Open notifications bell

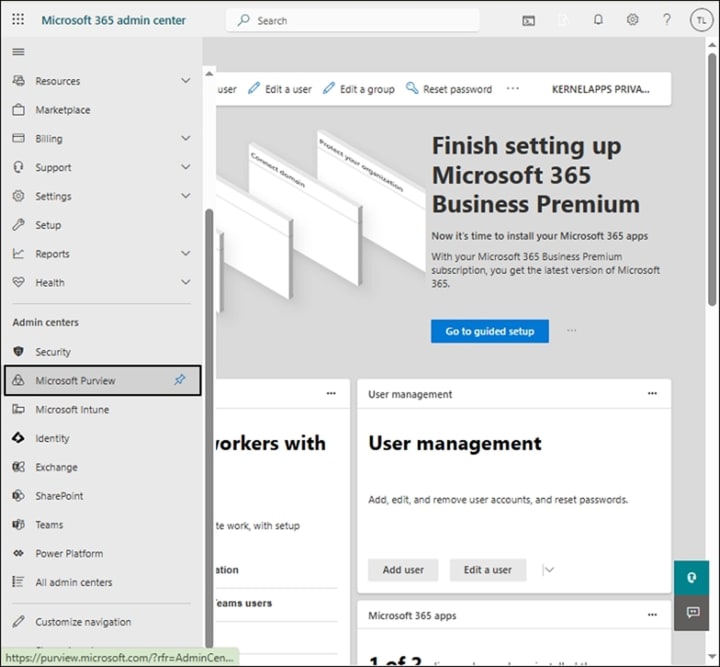[598, 20]
